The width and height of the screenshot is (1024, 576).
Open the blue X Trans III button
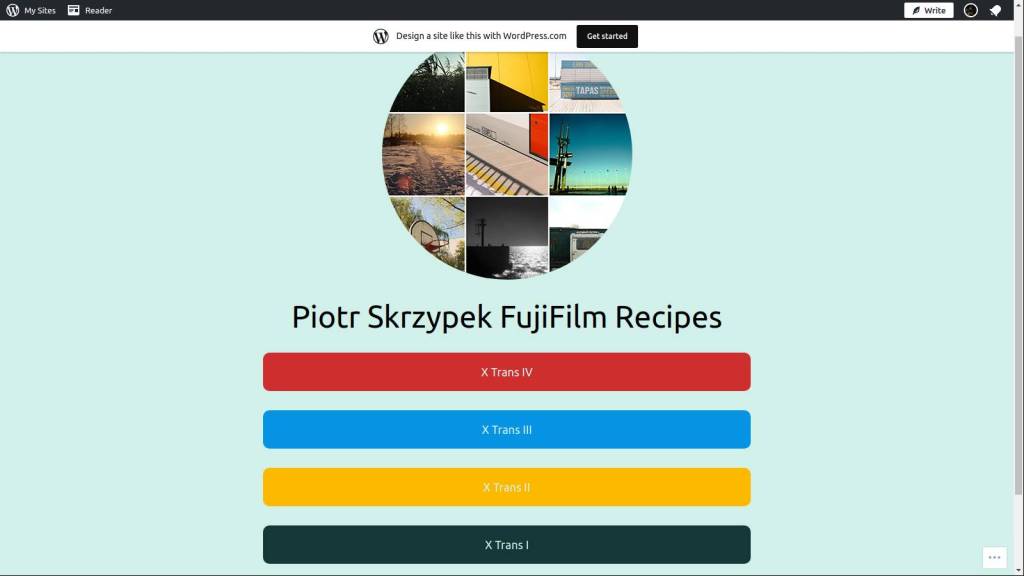coord(507,429)
